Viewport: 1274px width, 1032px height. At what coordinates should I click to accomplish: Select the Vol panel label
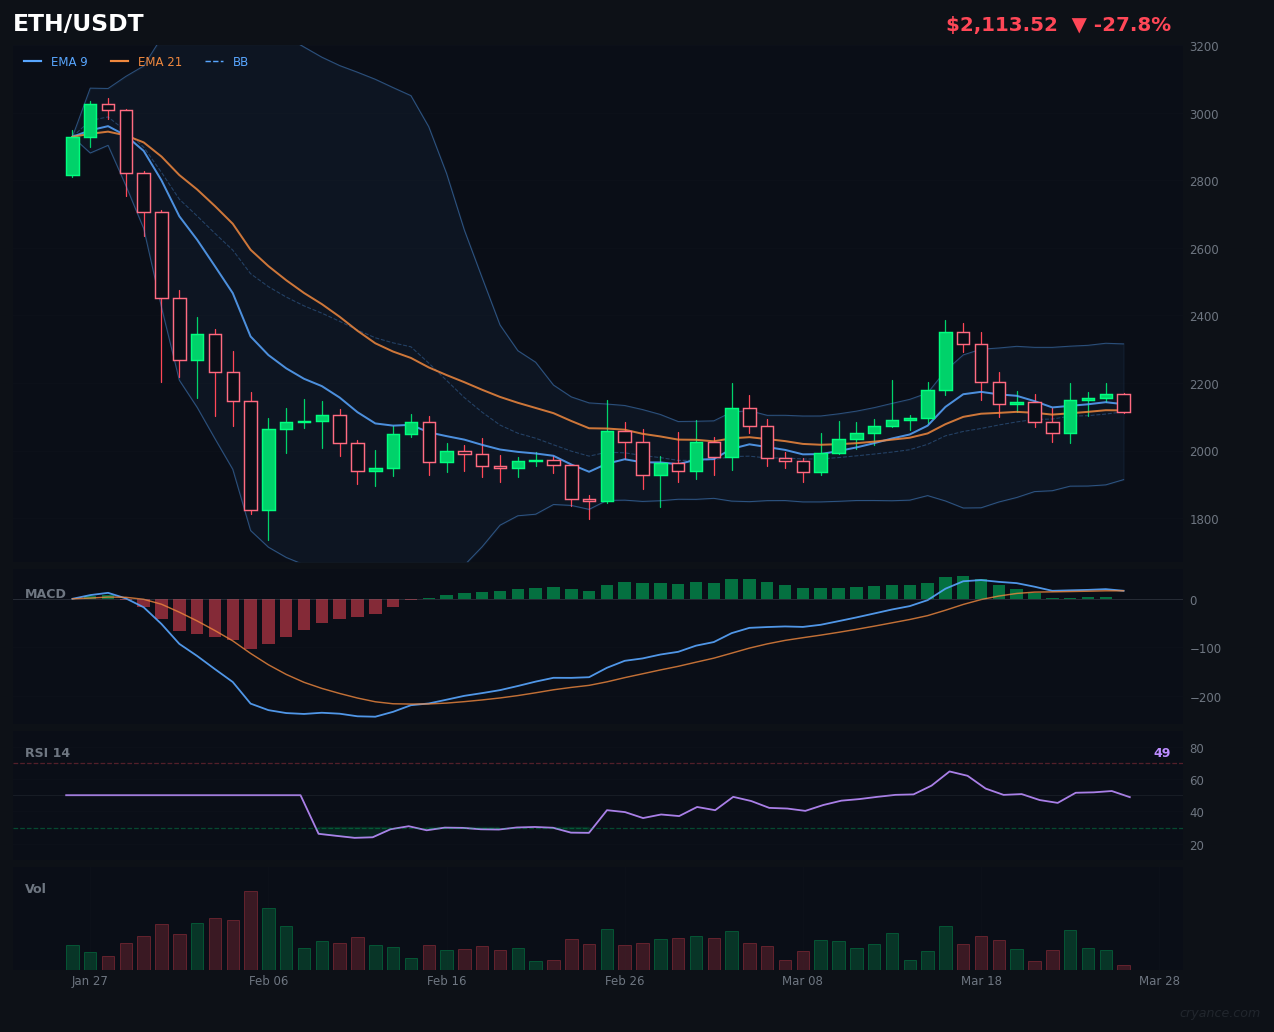35,888
